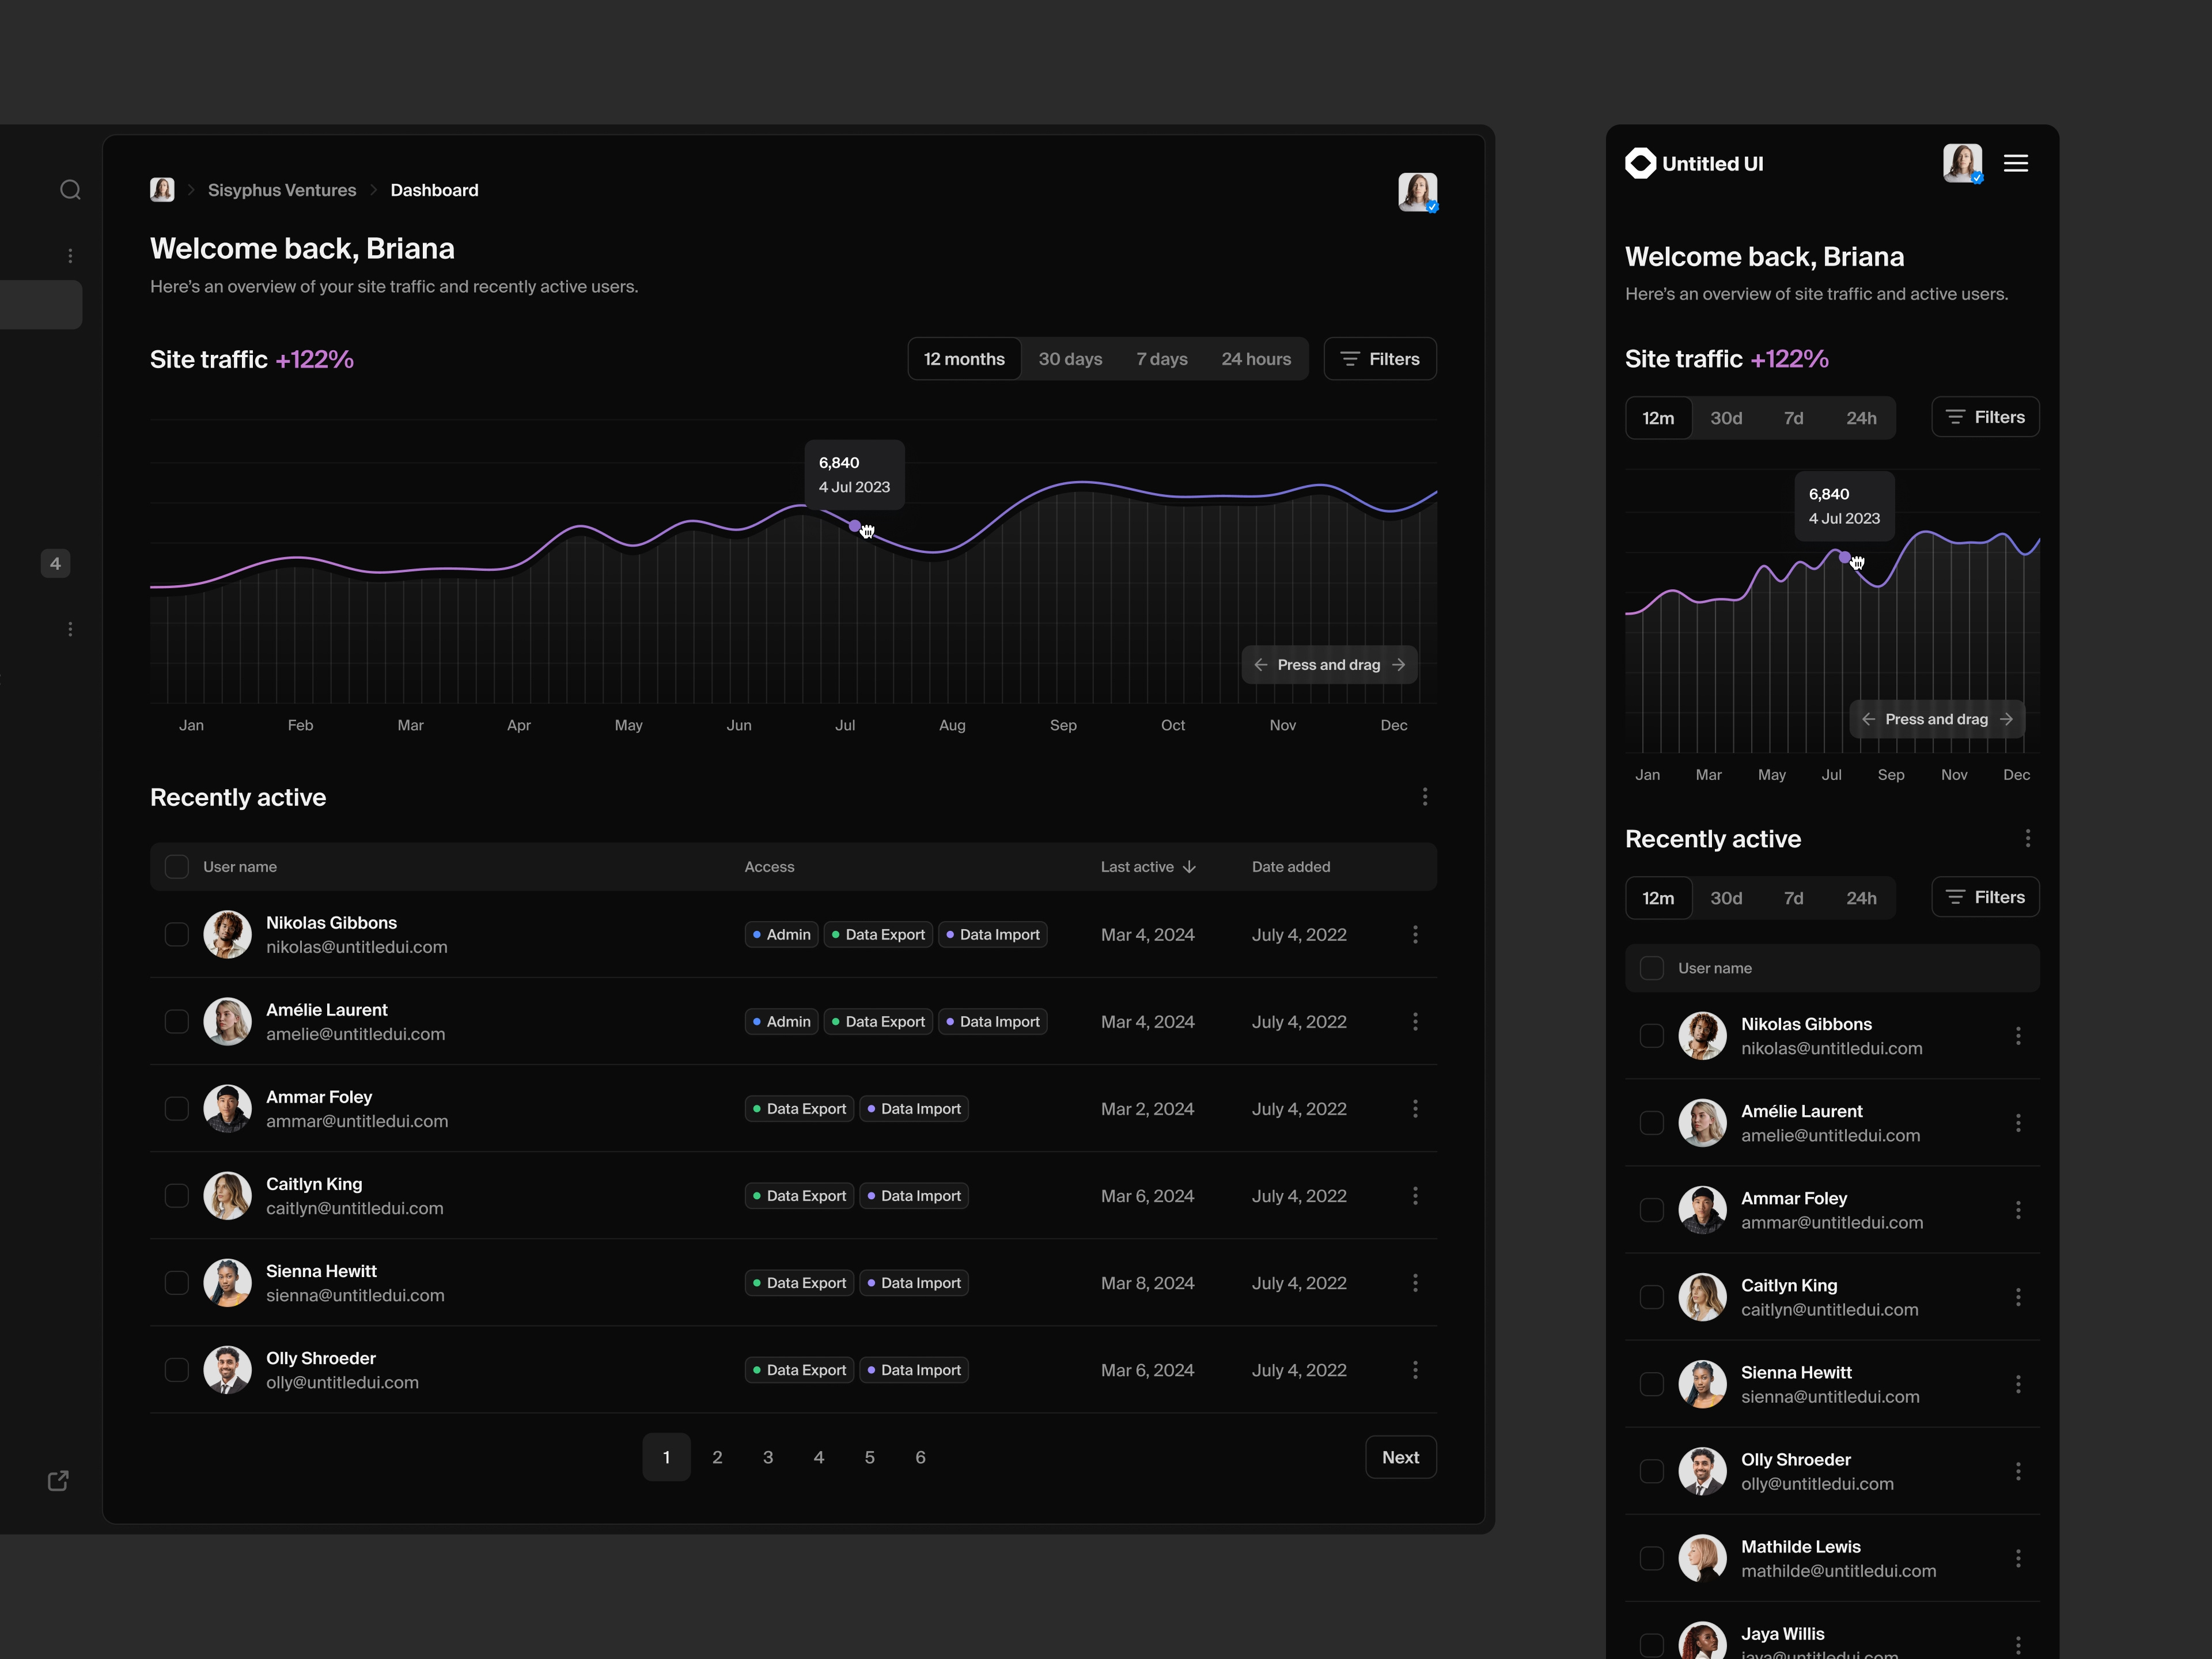Click the Untitled UI logo icon
The image size is (2212, 1659).
point(1640,163)
